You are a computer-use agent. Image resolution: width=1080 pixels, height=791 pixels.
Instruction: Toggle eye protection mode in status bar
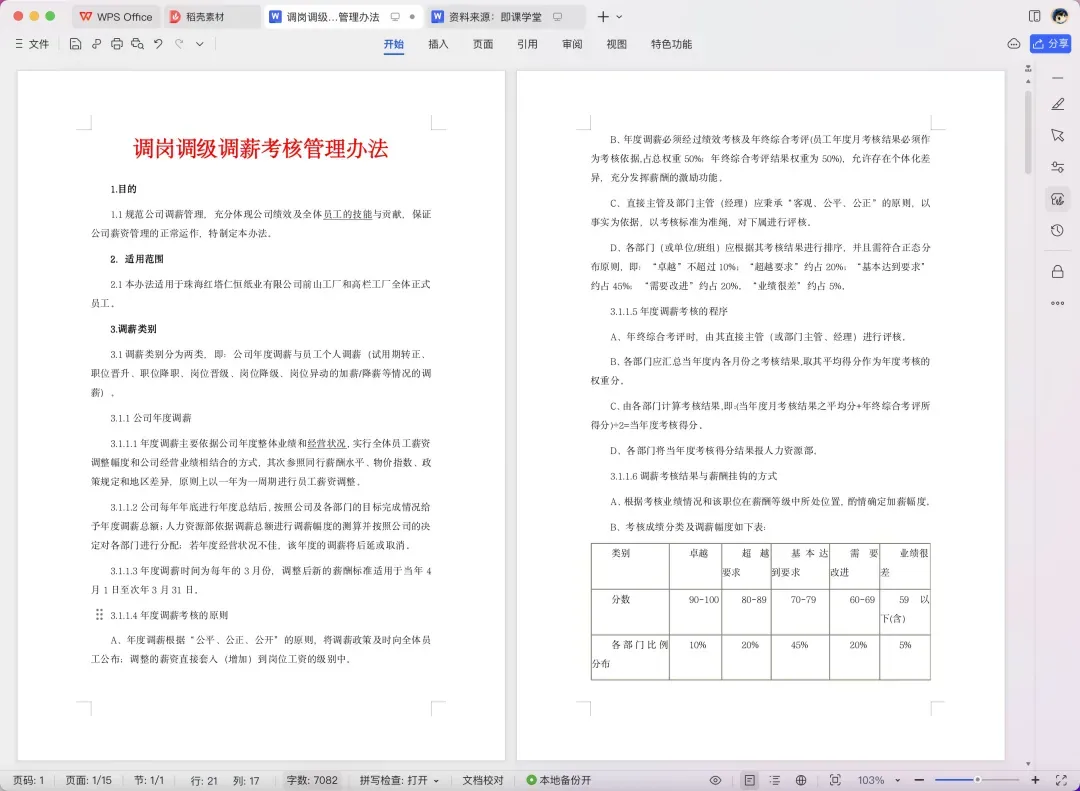(716, 780)
